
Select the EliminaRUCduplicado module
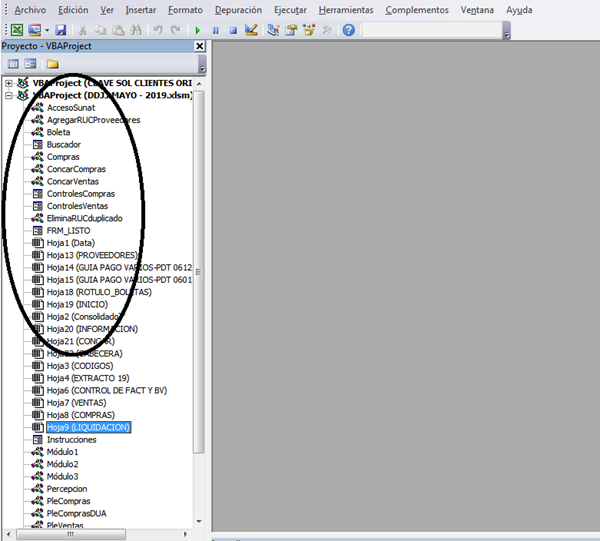(85, 218)
